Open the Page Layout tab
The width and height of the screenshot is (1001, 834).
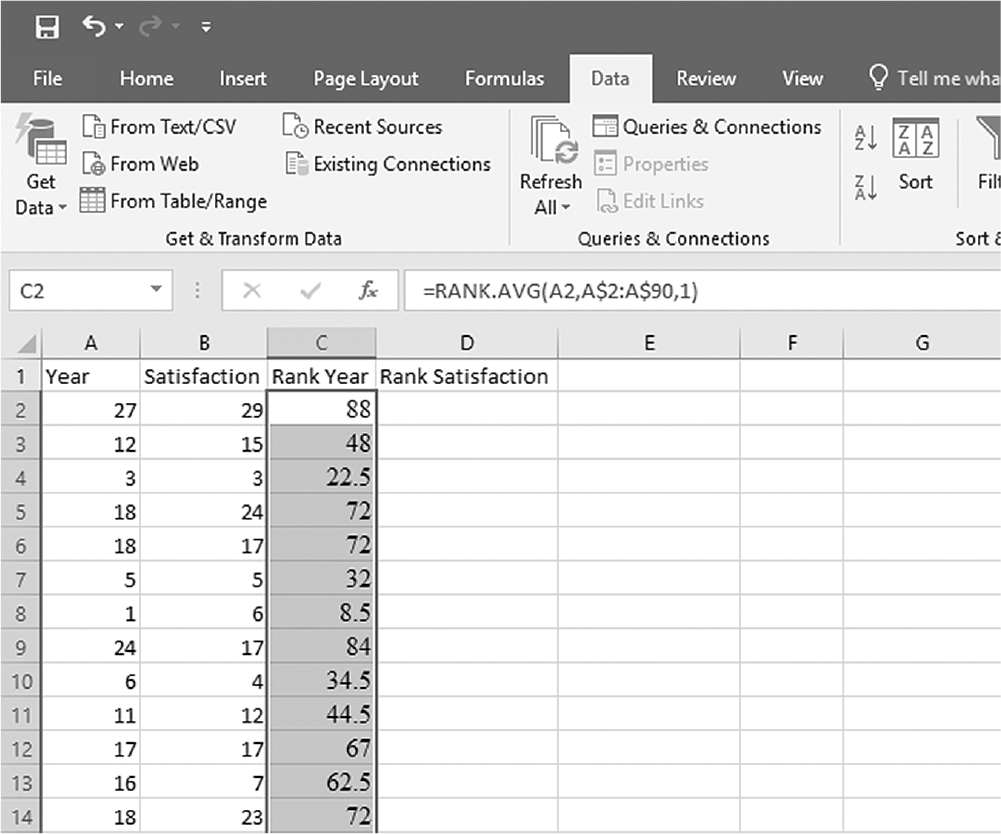pyautogui.click(x=366, y=79)
